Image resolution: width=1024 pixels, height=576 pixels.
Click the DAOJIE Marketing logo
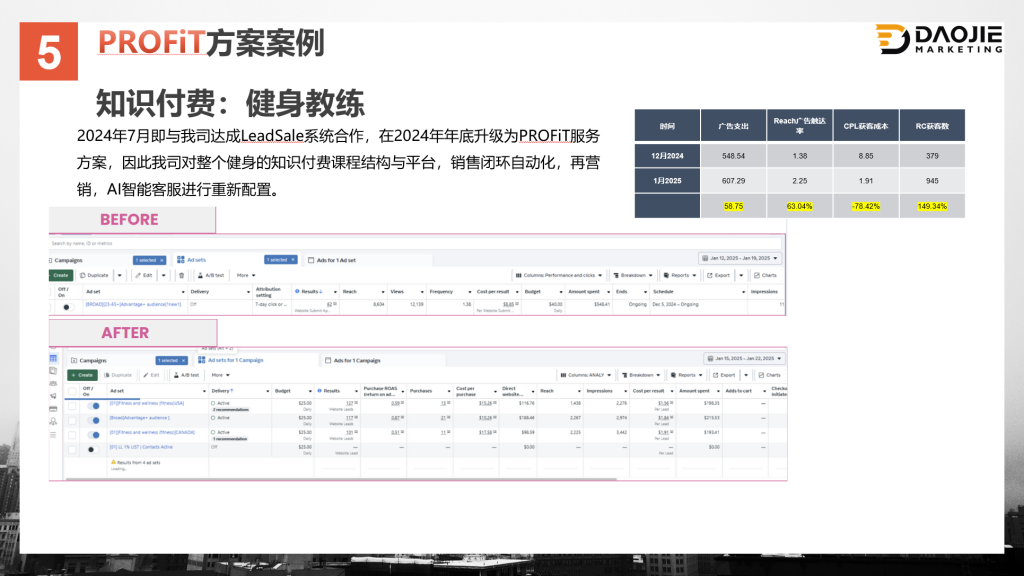tap(938, 39)
